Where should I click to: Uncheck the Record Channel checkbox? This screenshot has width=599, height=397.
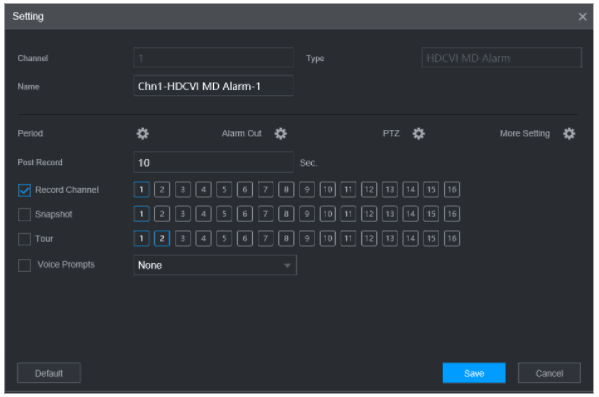point(24,190)
